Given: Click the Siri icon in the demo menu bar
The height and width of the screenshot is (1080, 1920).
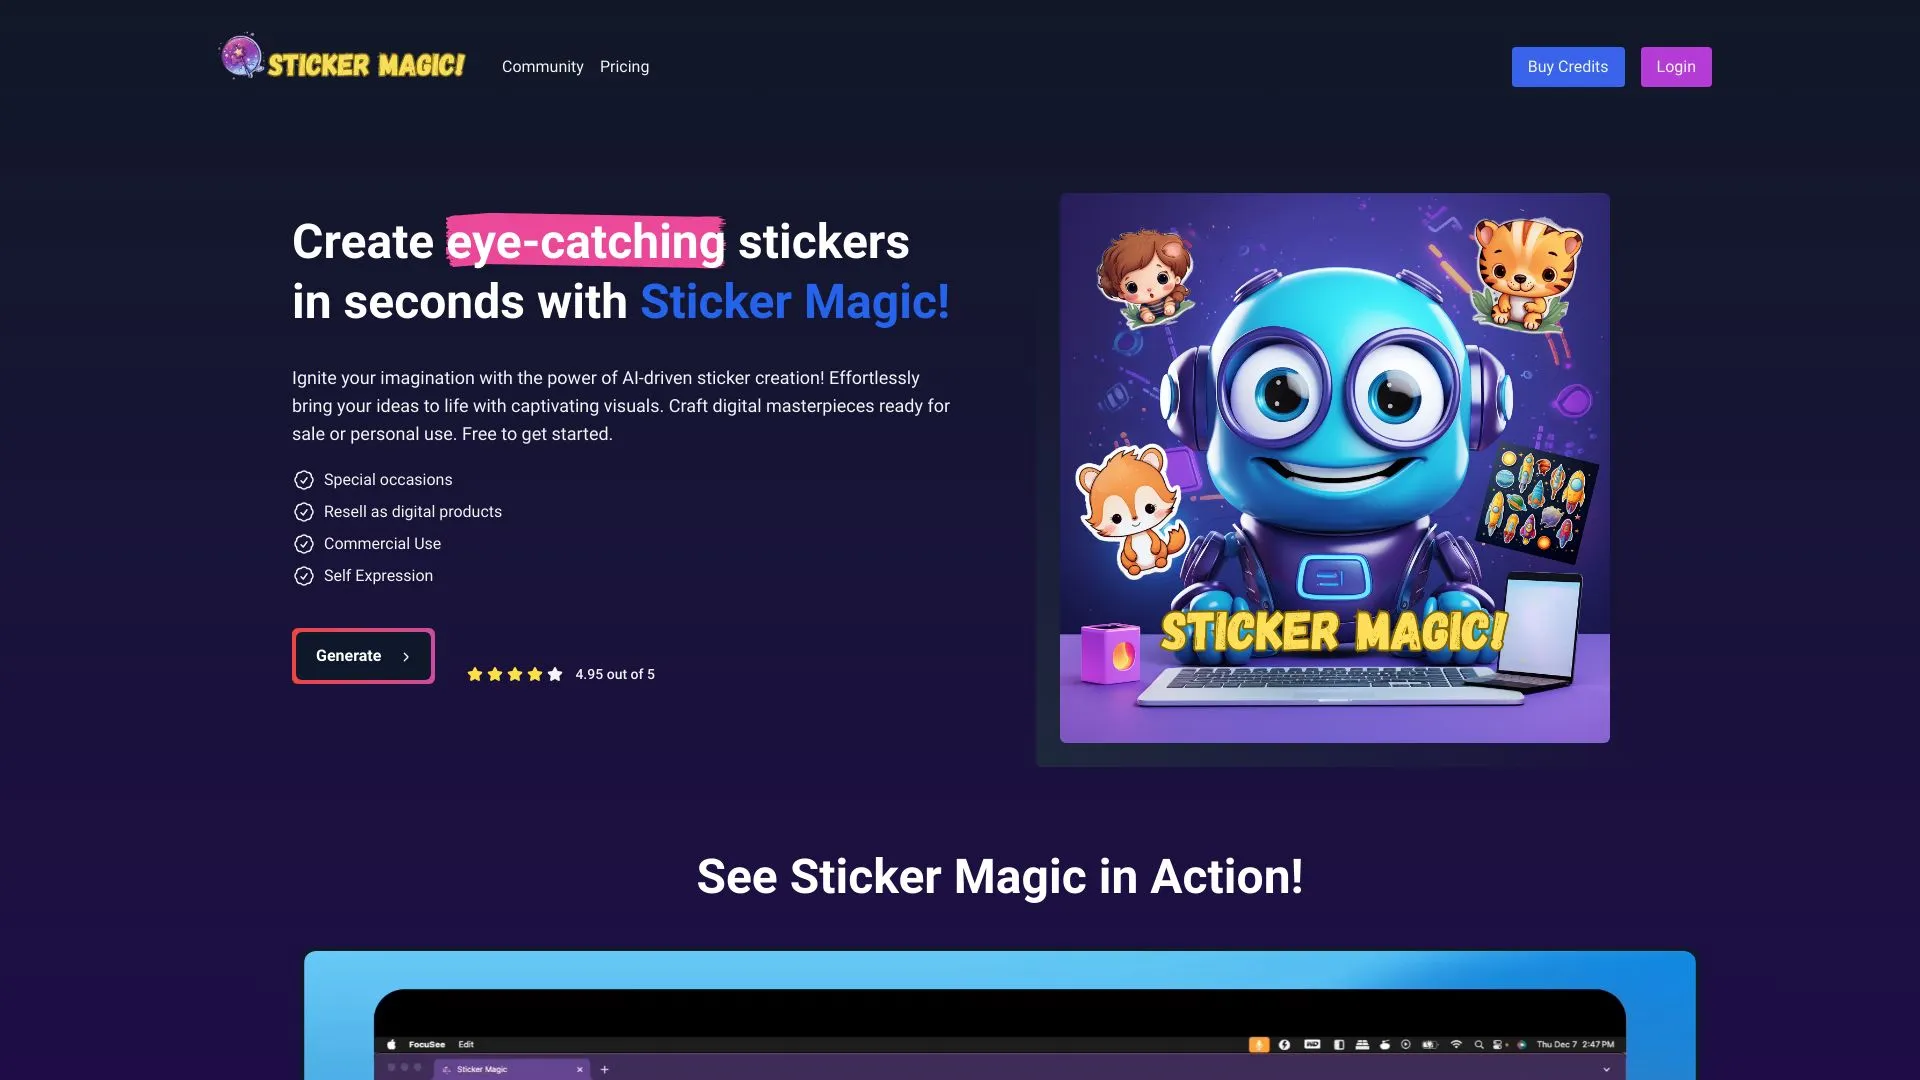Looking at the screenshot, I should click(x=1521, y=1044).
